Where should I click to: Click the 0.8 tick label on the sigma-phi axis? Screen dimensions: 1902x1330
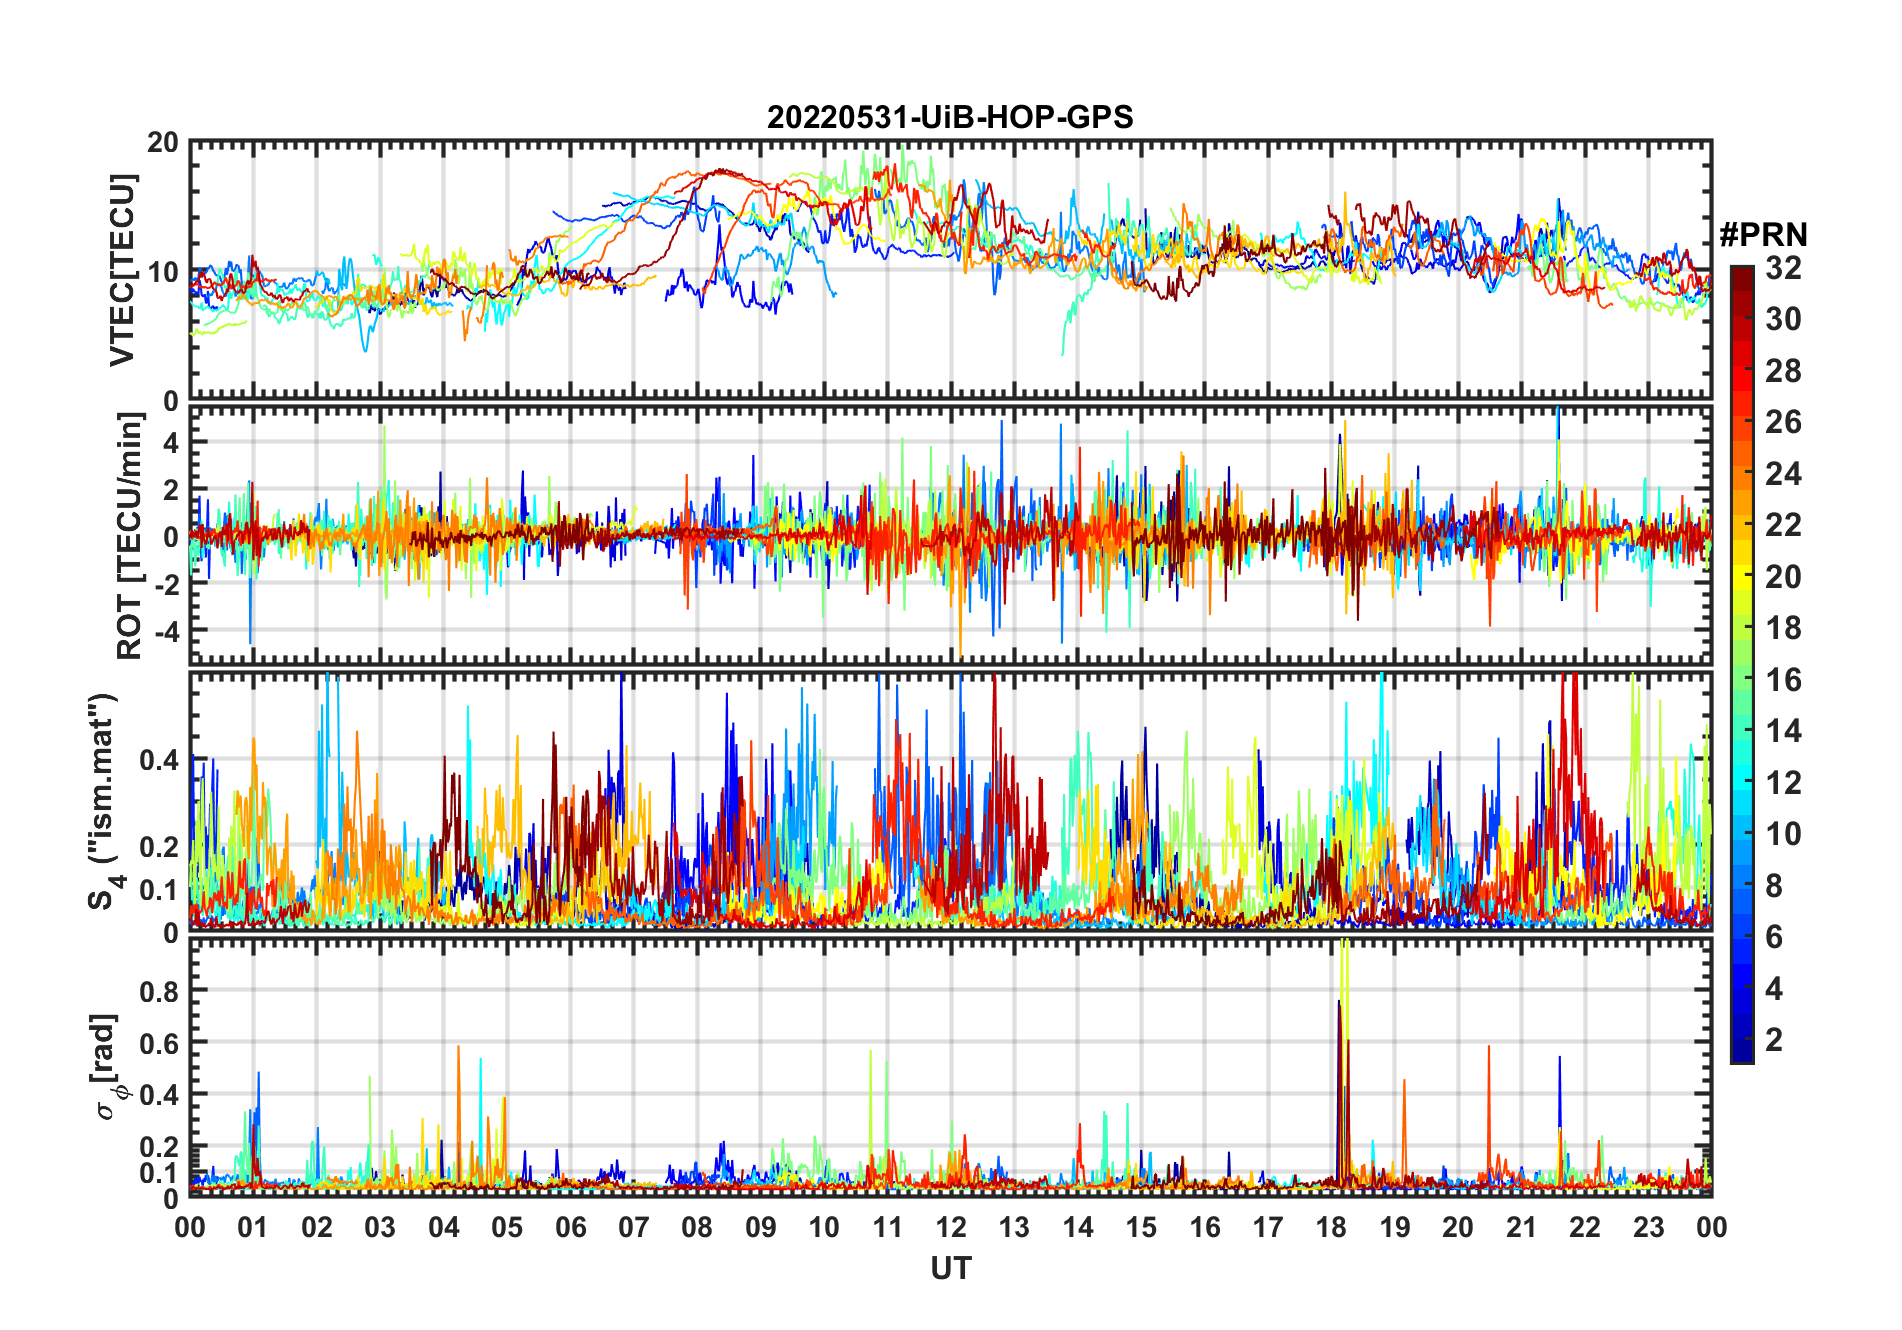pos(159,991)
